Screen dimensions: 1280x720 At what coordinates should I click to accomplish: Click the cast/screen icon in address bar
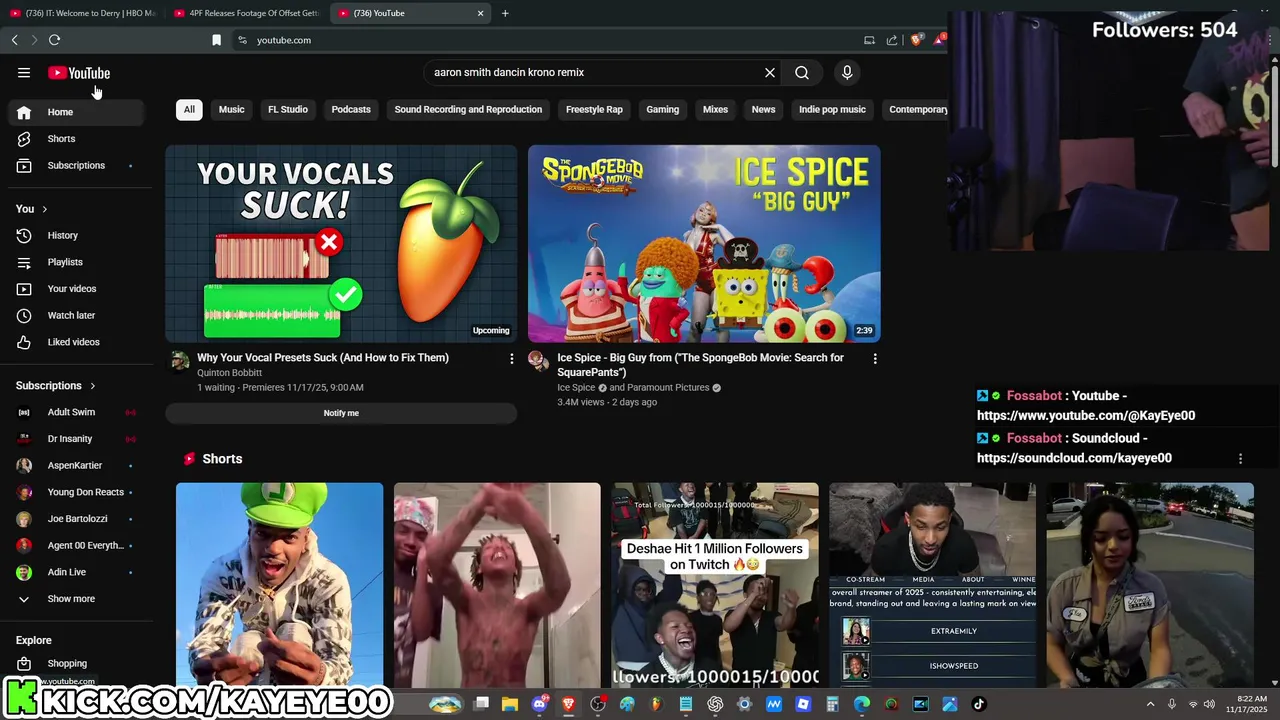[869, 40]
